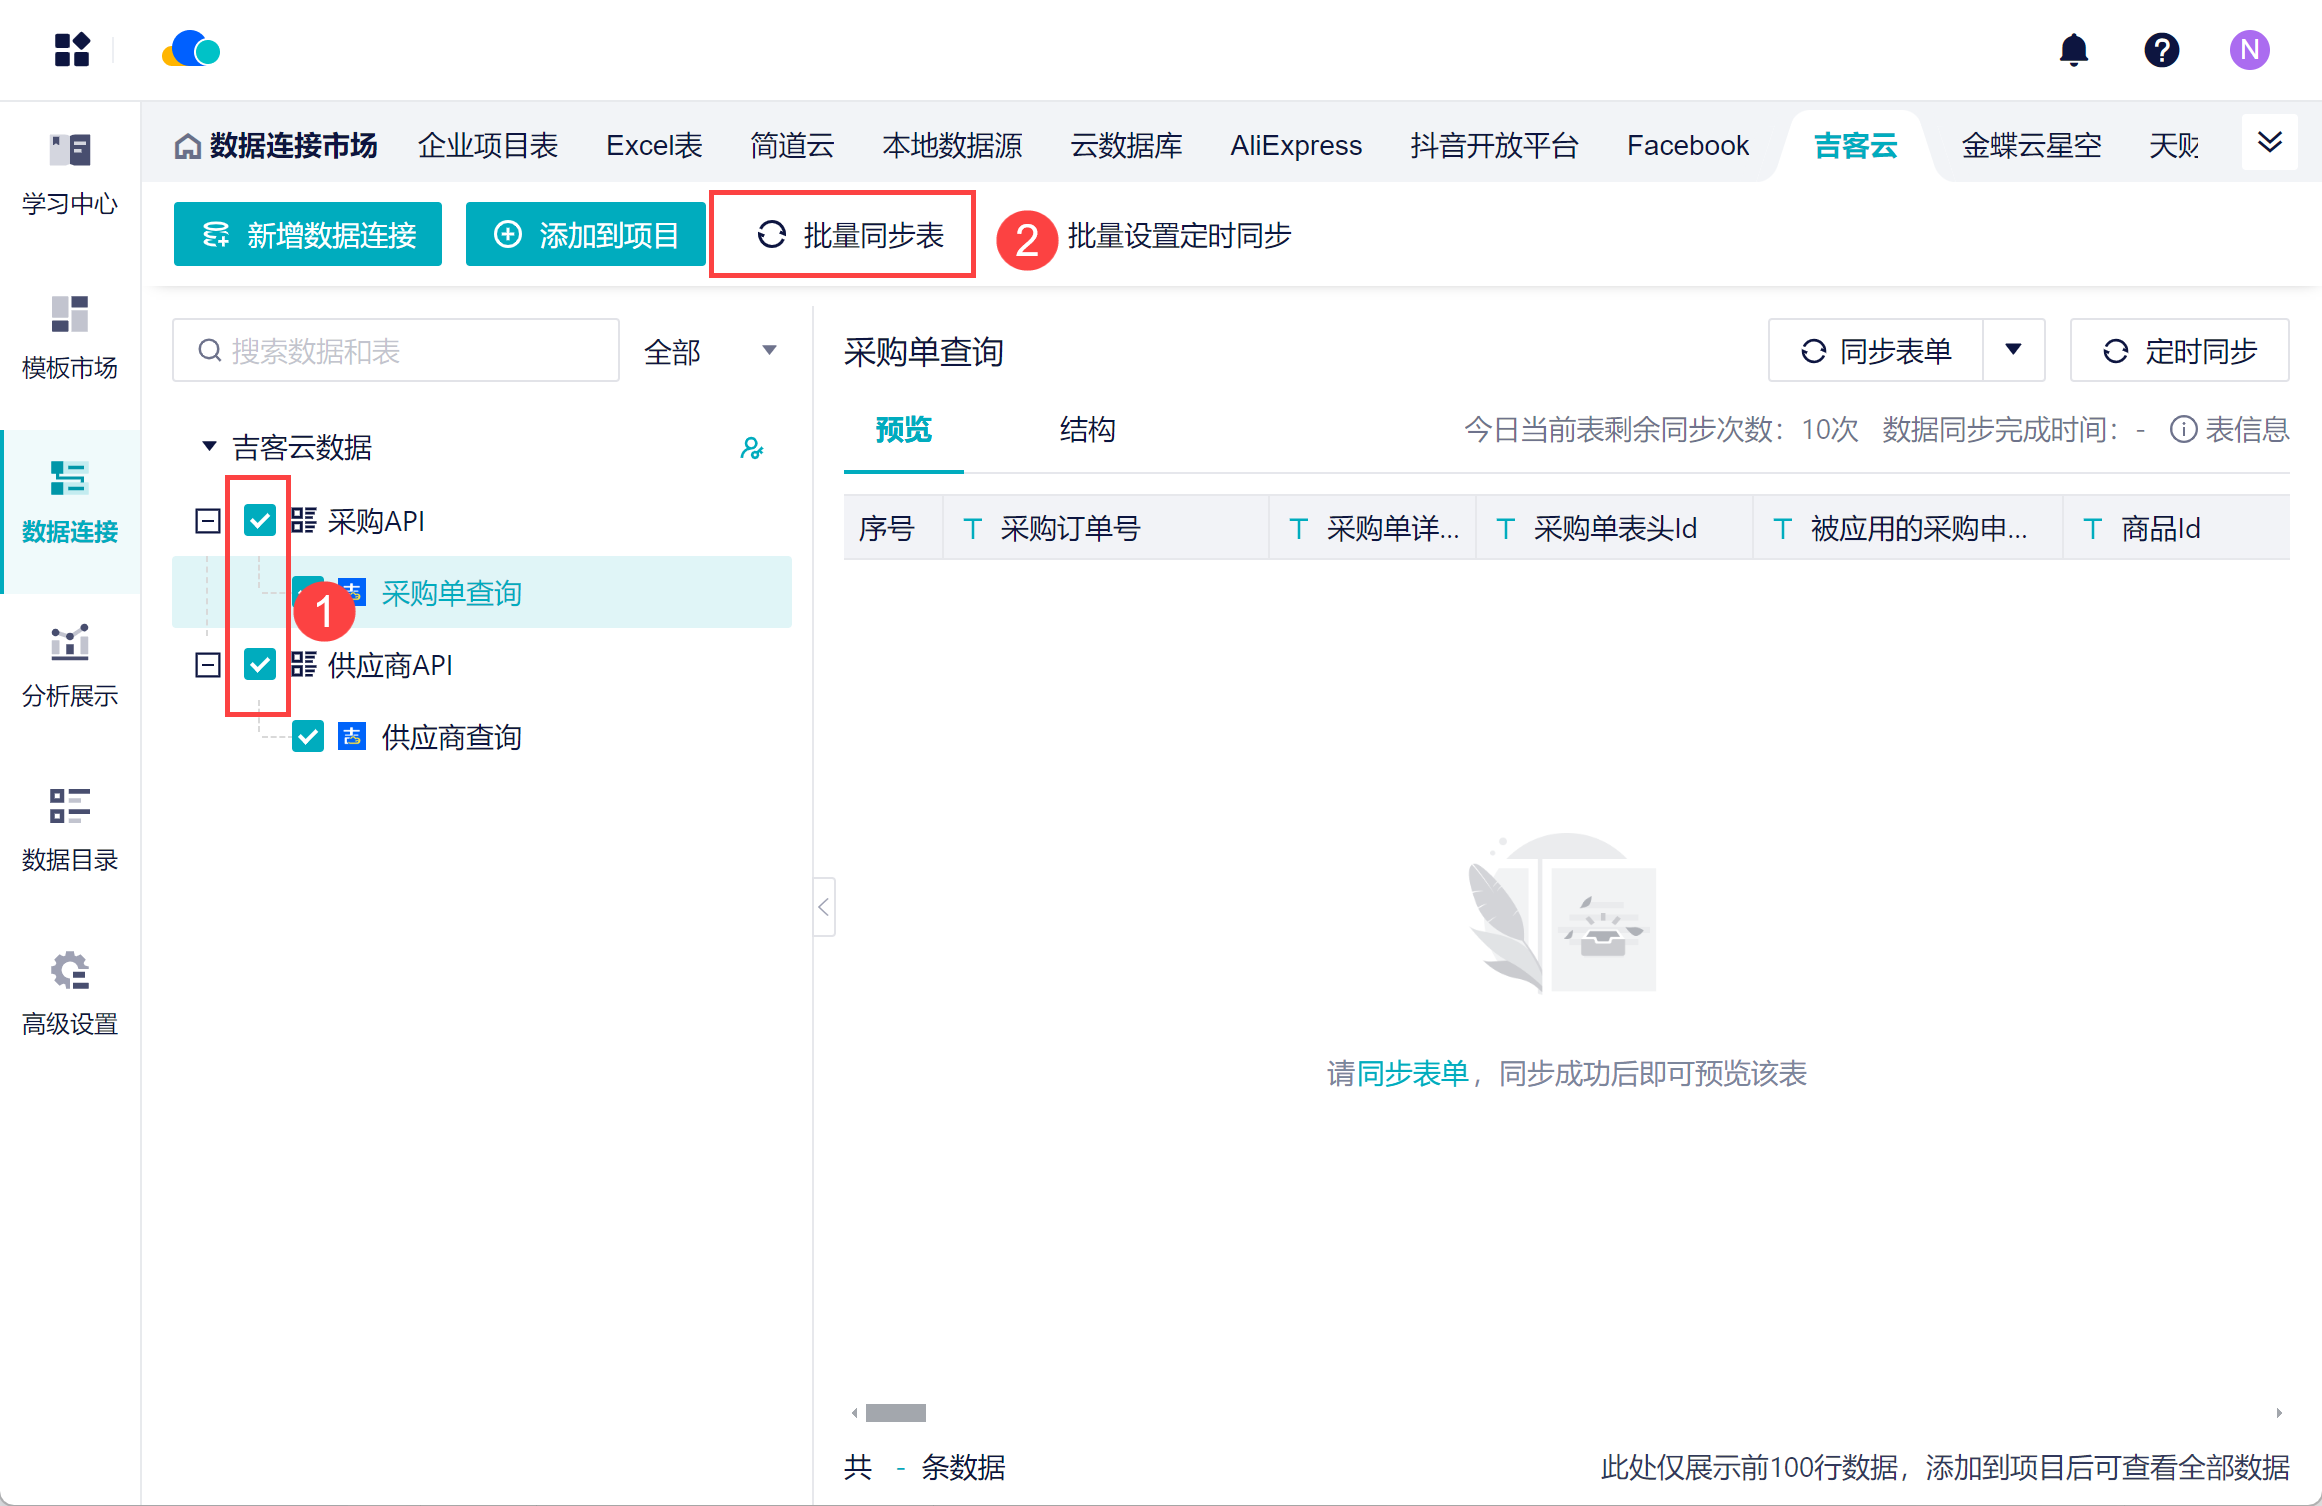Open the app grid launcher icon
The width and height of the screenshot is (2322, 1506).
click(x=72, y=49)
